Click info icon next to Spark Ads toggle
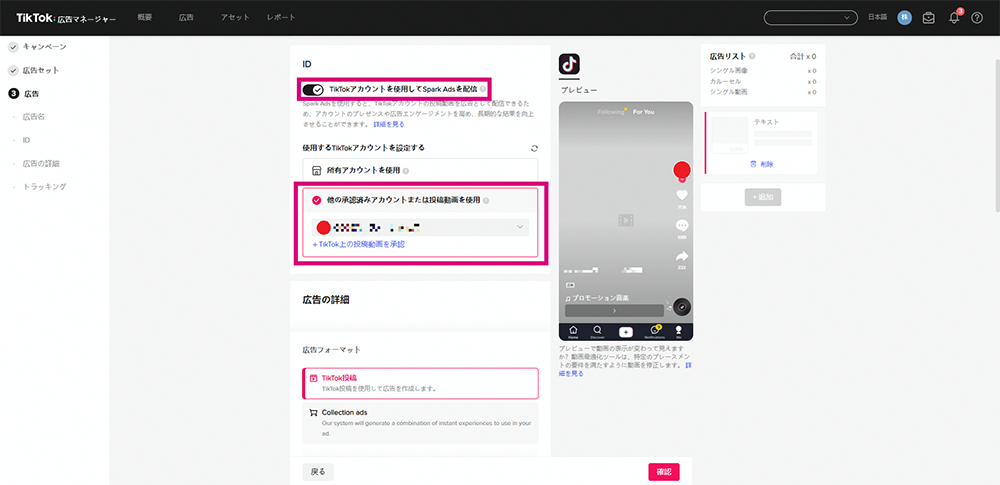The height and width of the screenshot is (485, 1000). 483,89
